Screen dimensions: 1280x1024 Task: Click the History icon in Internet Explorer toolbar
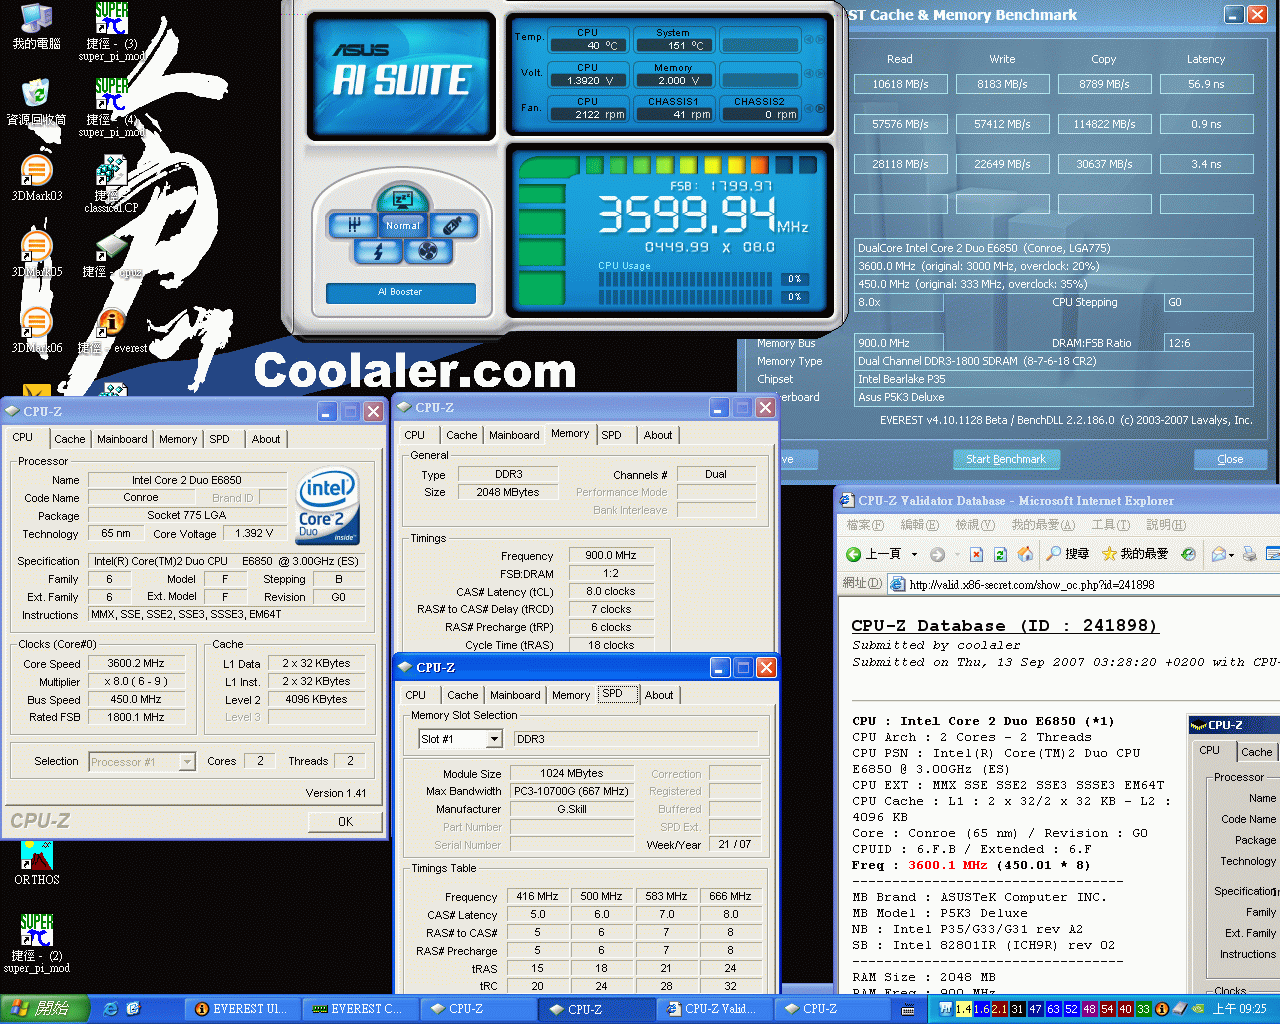tap(1188, 554)
